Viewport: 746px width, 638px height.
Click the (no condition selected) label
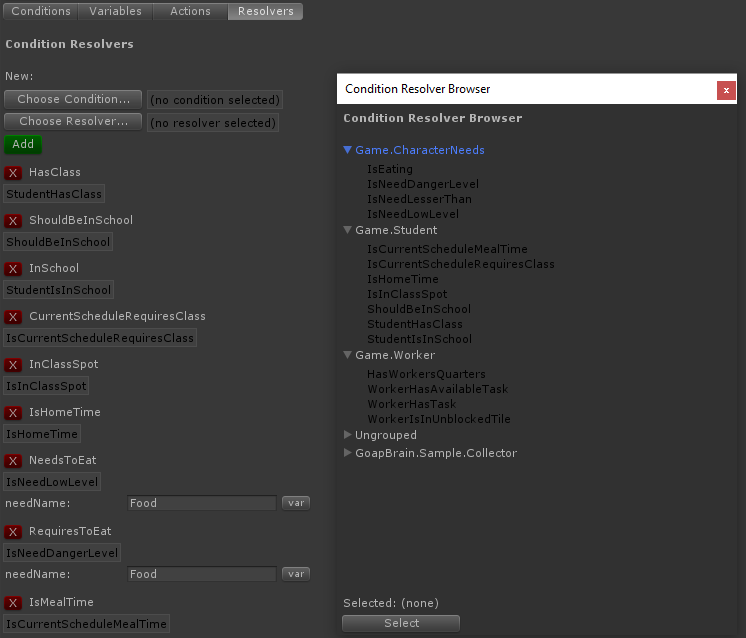point(215,100)
